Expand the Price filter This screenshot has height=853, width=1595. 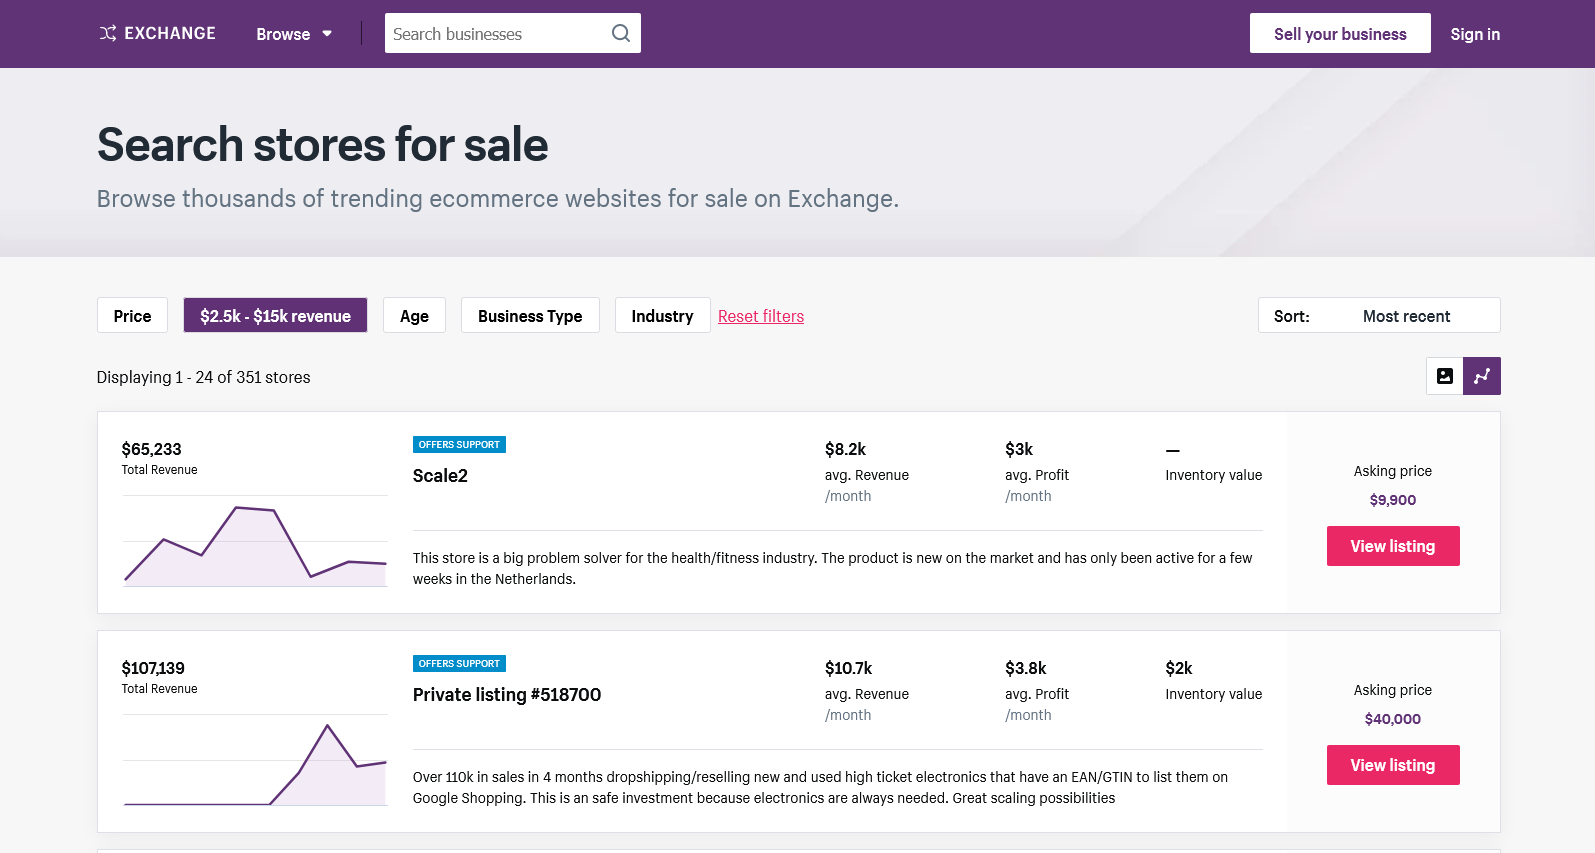[x=132, y=316]
